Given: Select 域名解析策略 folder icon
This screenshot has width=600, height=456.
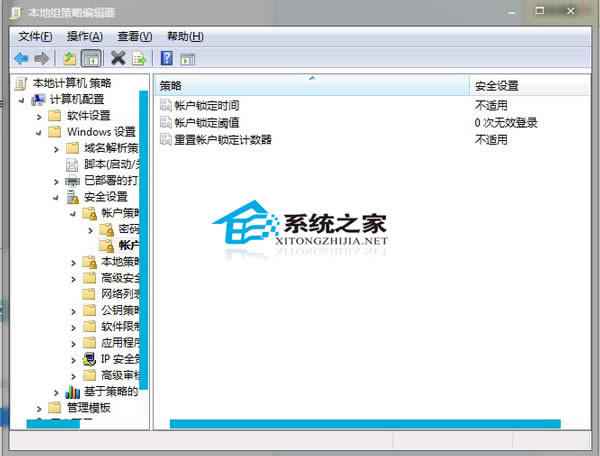Looking at the screenshot, I should click(x=72, y=148).
